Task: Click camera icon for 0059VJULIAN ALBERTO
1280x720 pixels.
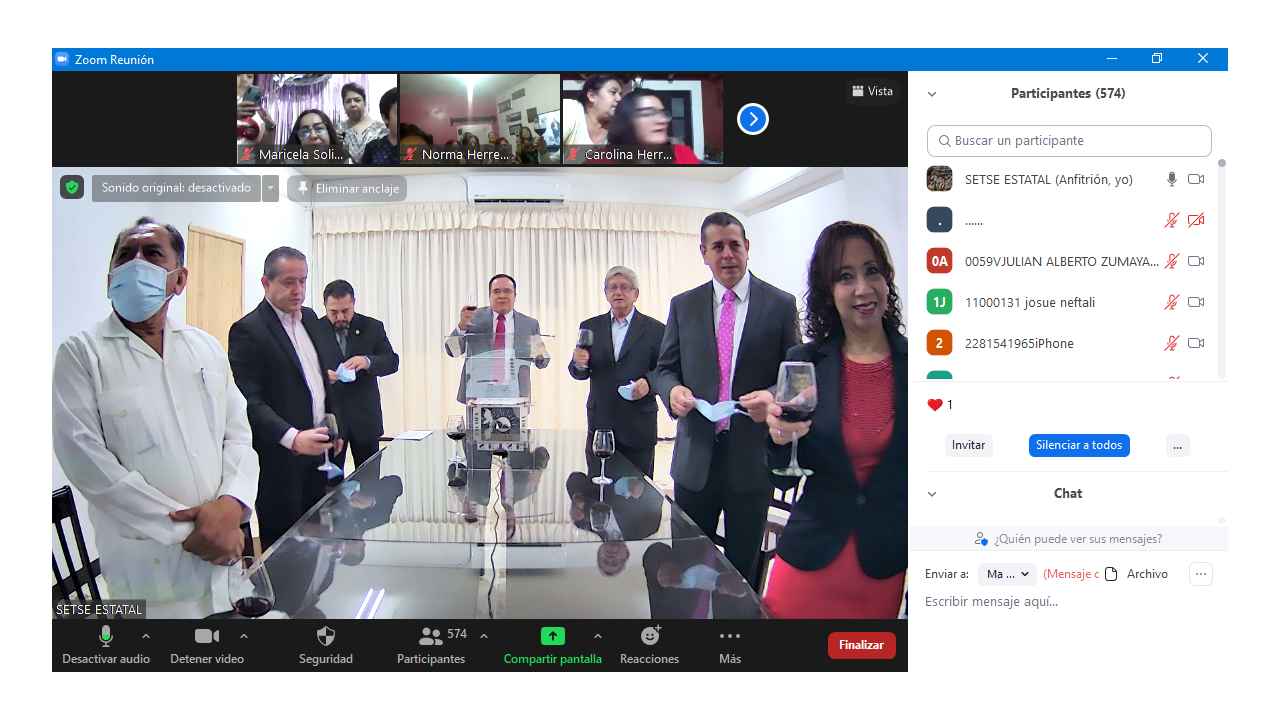Action: pyautogui.click(x=1196, y=261)
